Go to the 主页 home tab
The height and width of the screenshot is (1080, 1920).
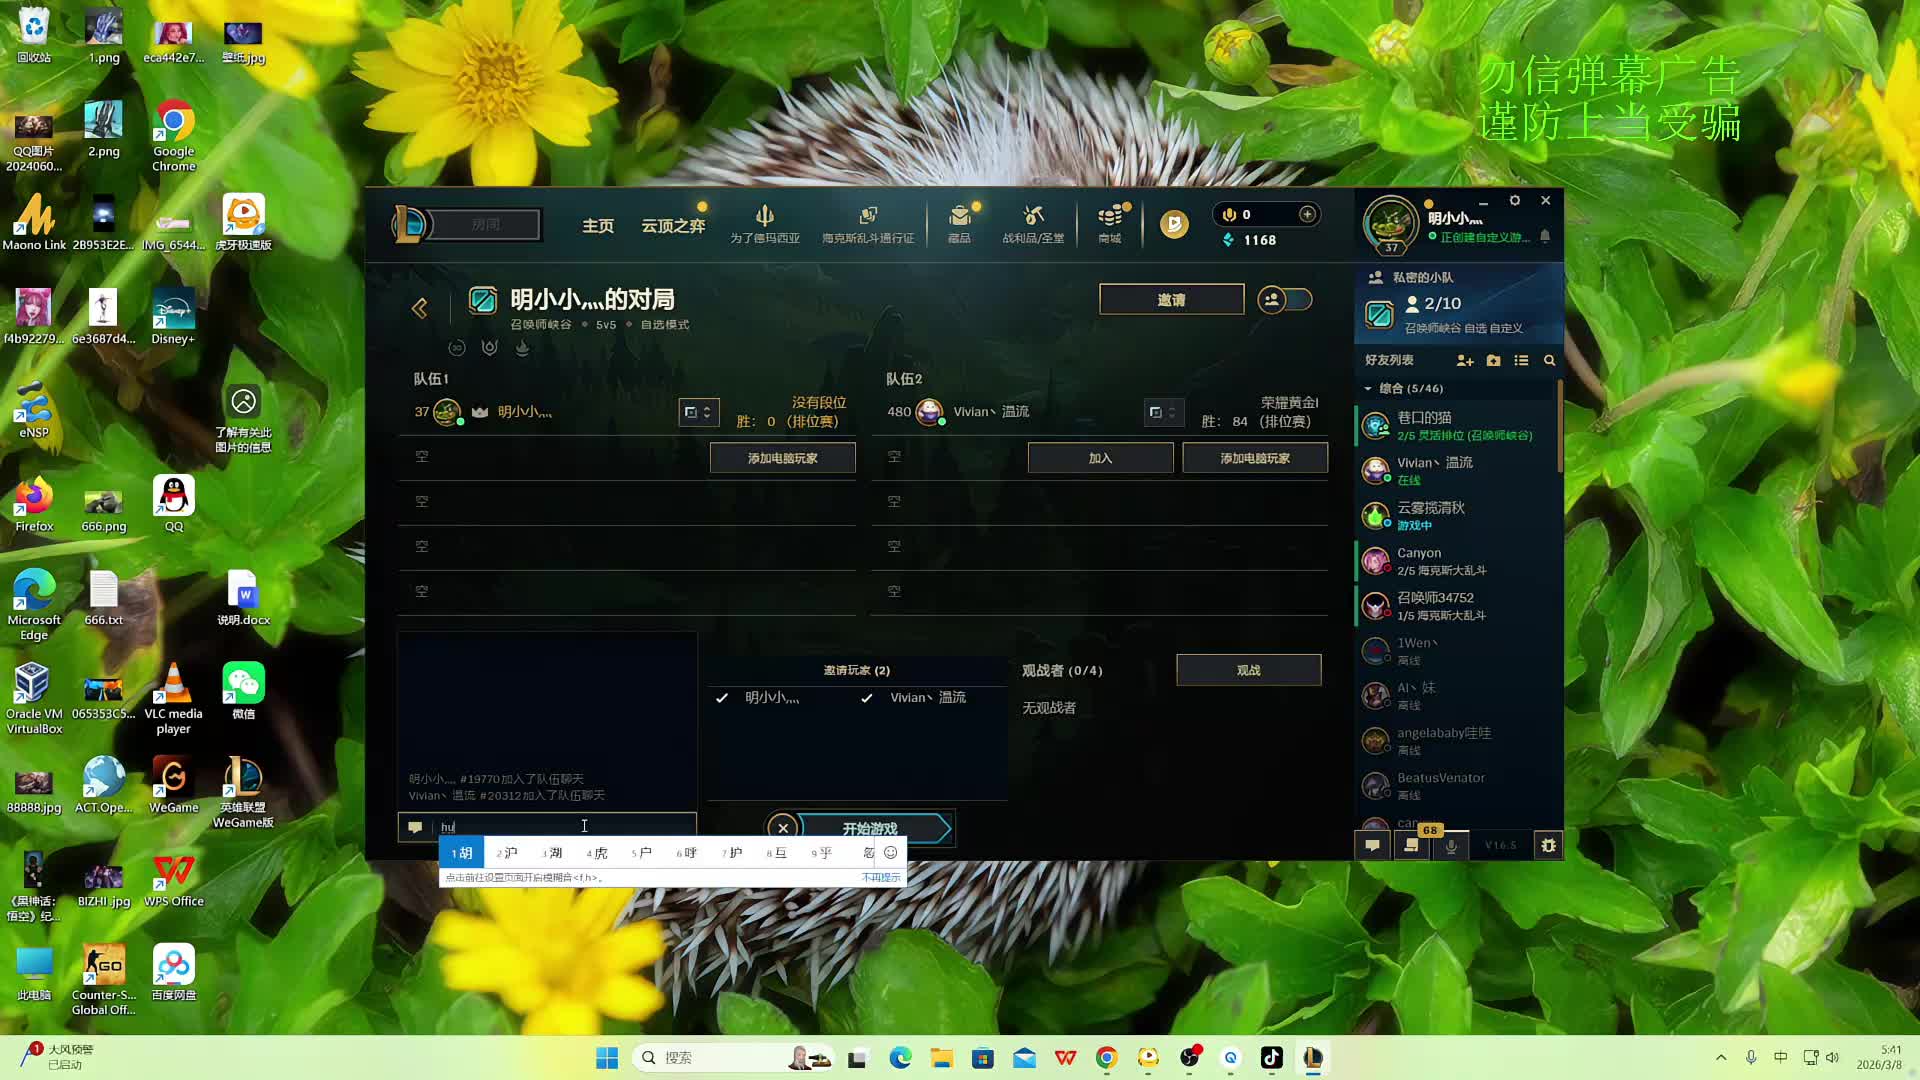[598, 226]
